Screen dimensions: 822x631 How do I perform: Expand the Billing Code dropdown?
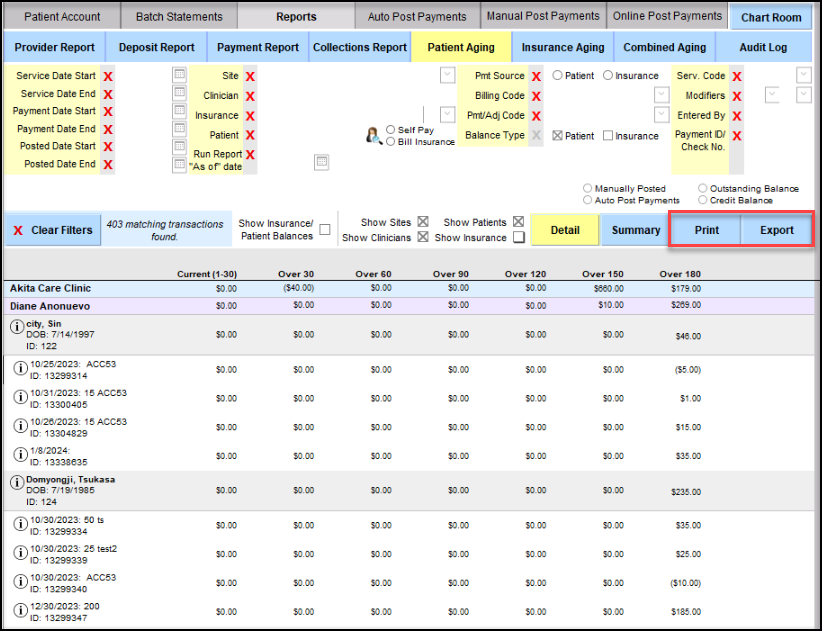tap(661, 95)
